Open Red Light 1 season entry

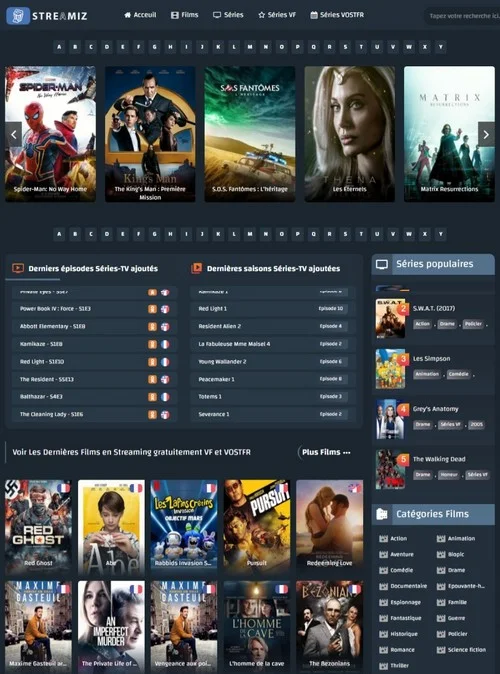coord(273,309)
